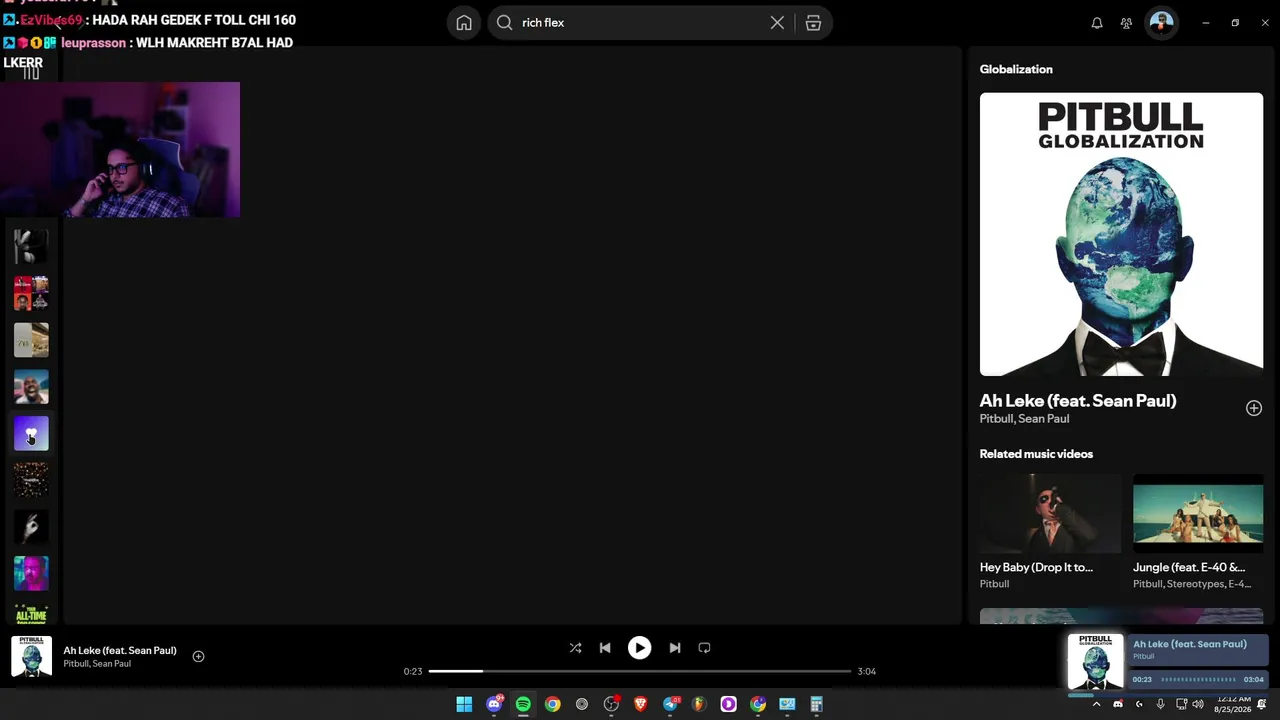Show hidden system tray icons

pos(1096,704)
